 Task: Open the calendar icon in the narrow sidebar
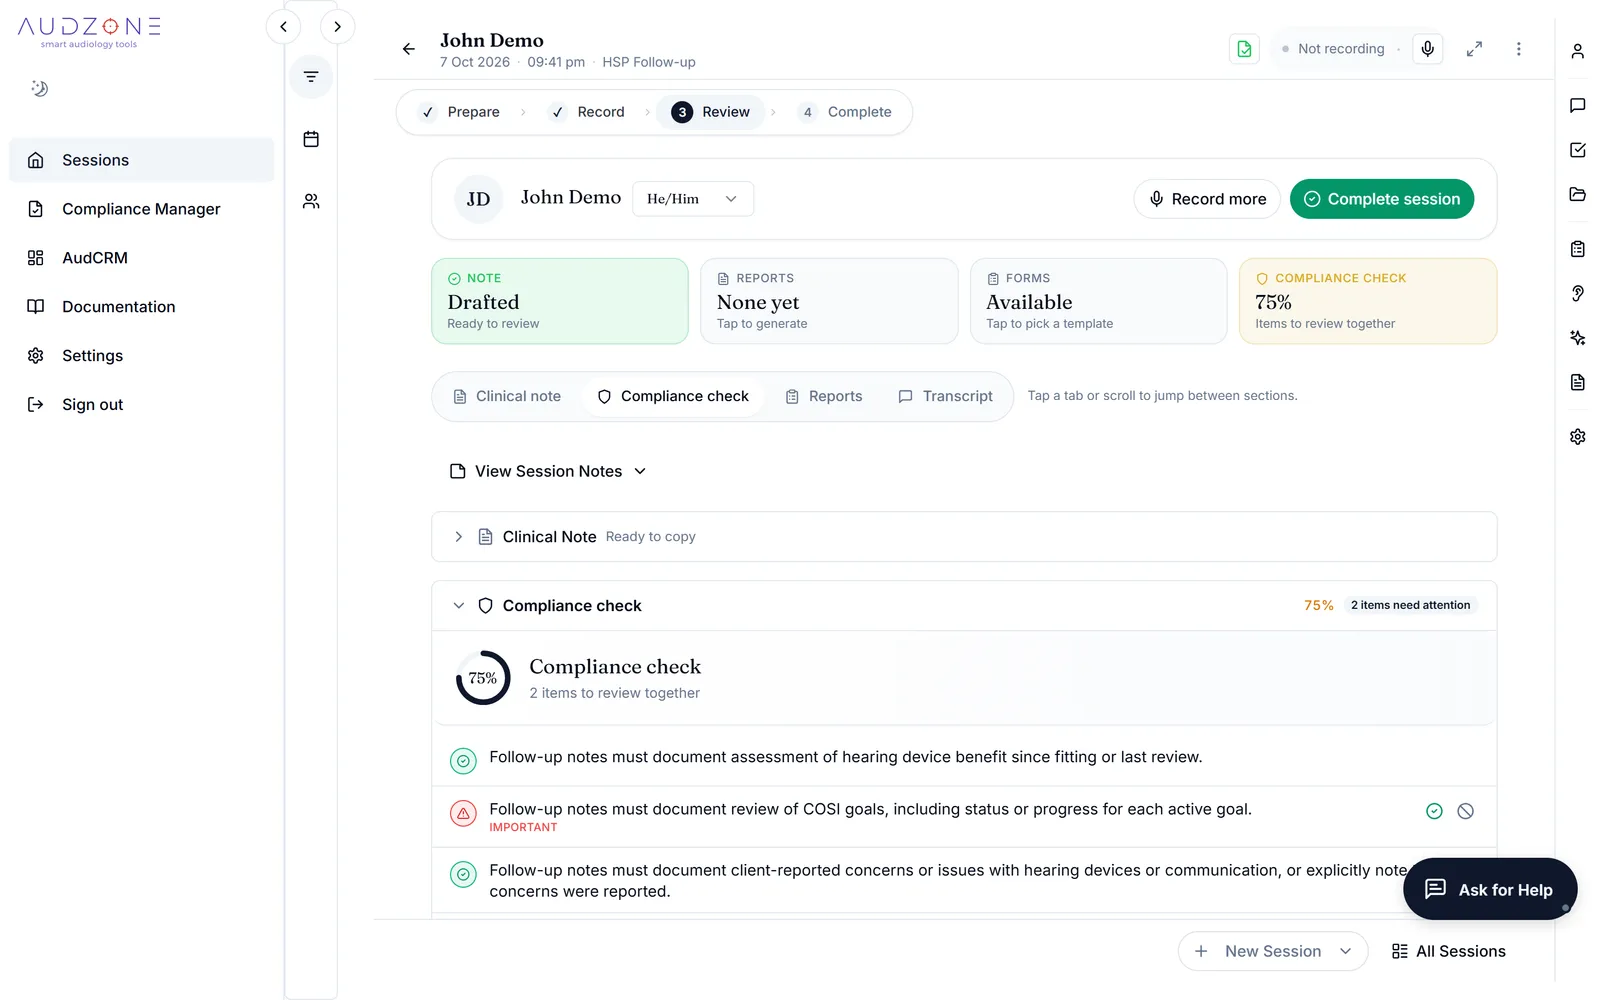[311, 139]
